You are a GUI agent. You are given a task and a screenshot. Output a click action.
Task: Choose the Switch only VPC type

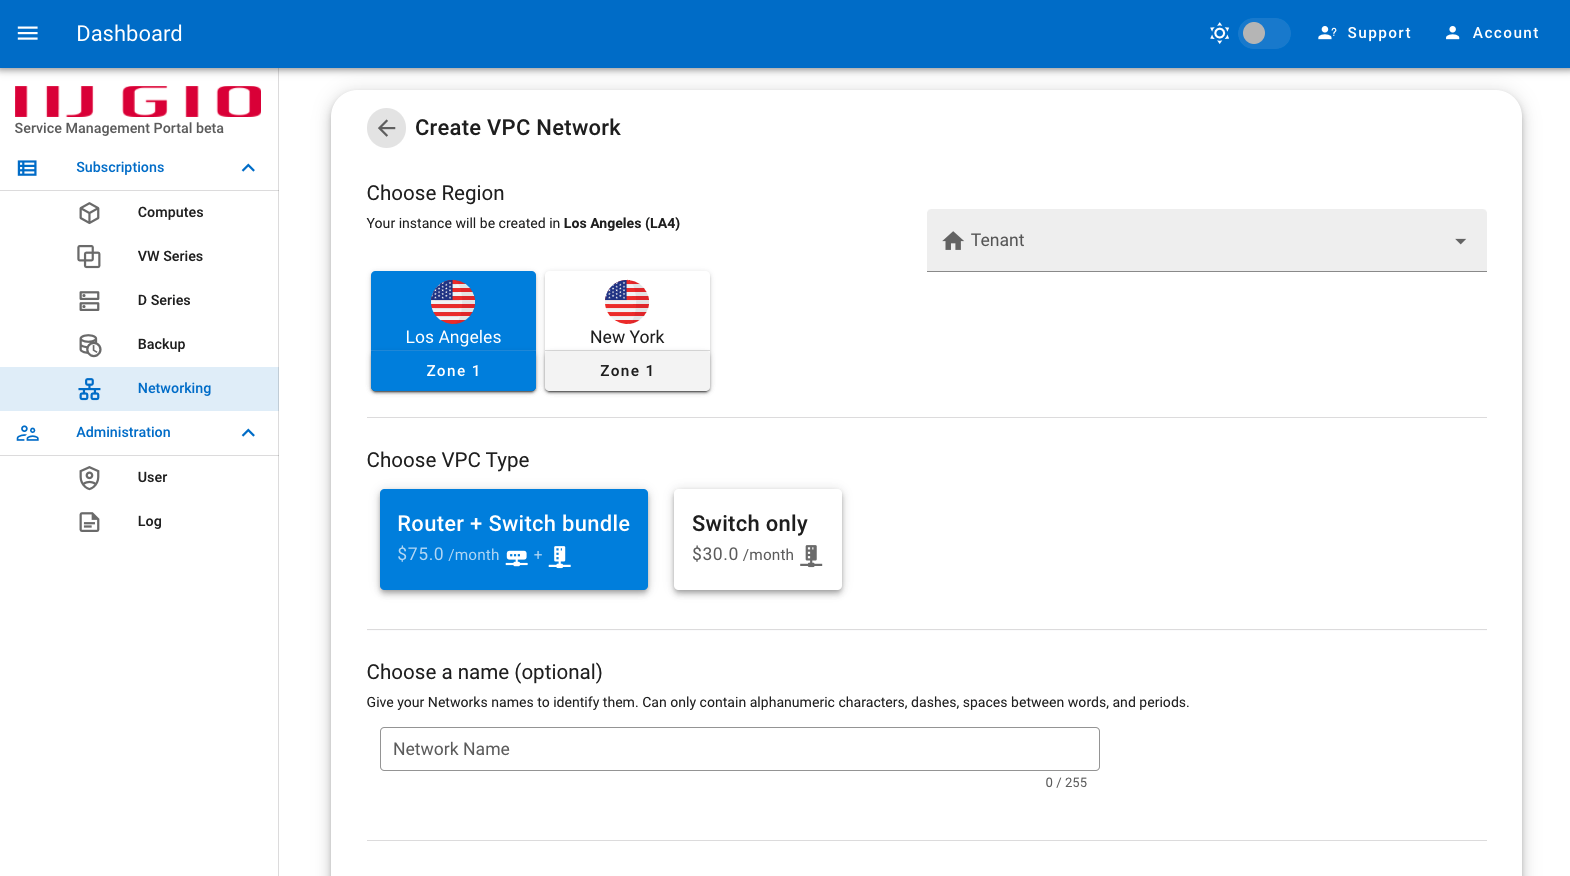758,539
